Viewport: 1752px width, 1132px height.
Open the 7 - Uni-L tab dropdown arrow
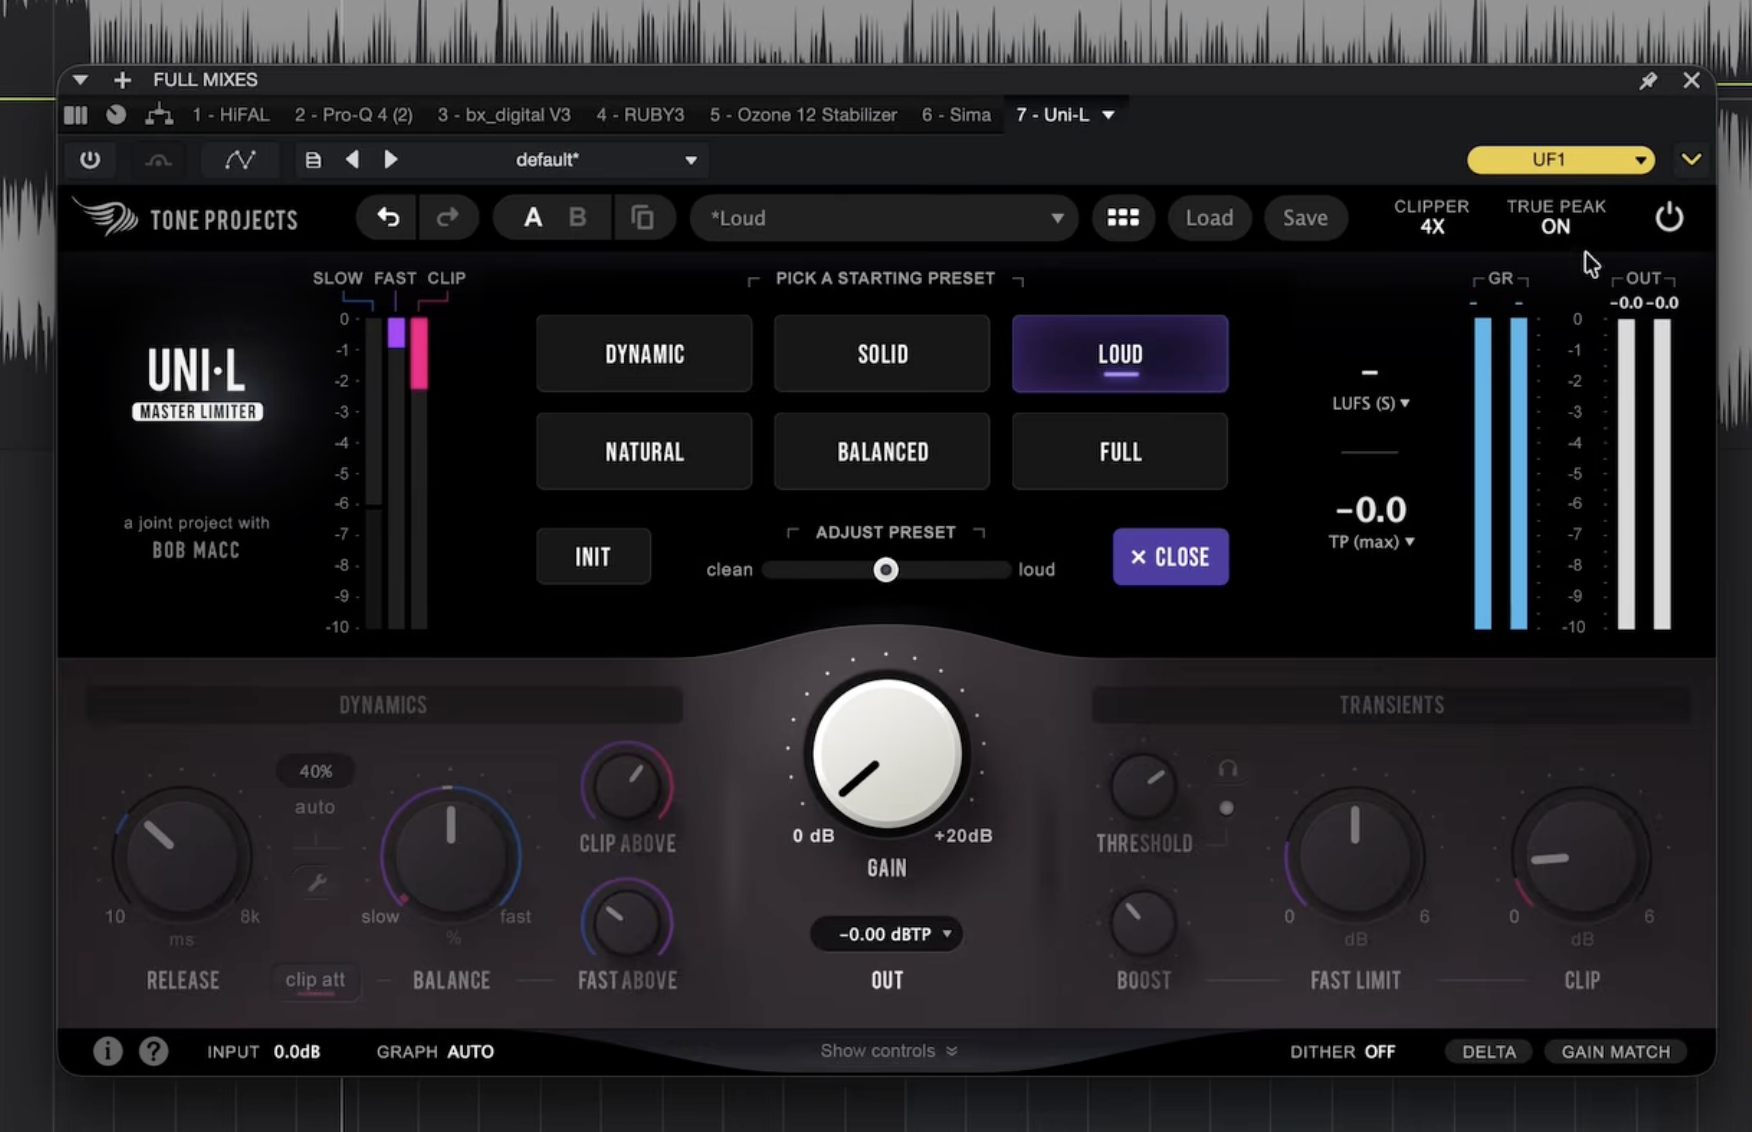1108,115
